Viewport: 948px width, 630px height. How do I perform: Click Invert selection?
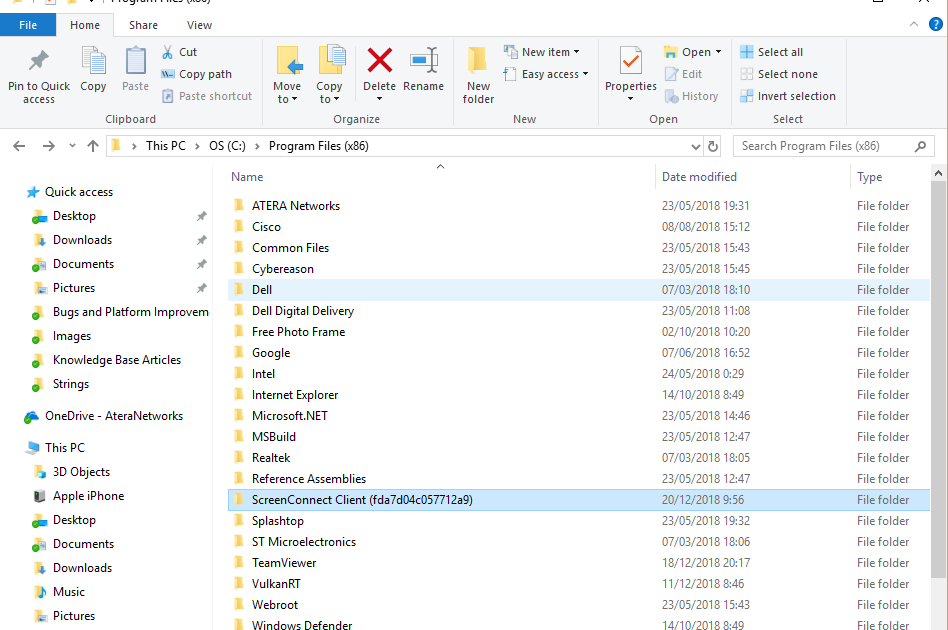tap(788, 96)
